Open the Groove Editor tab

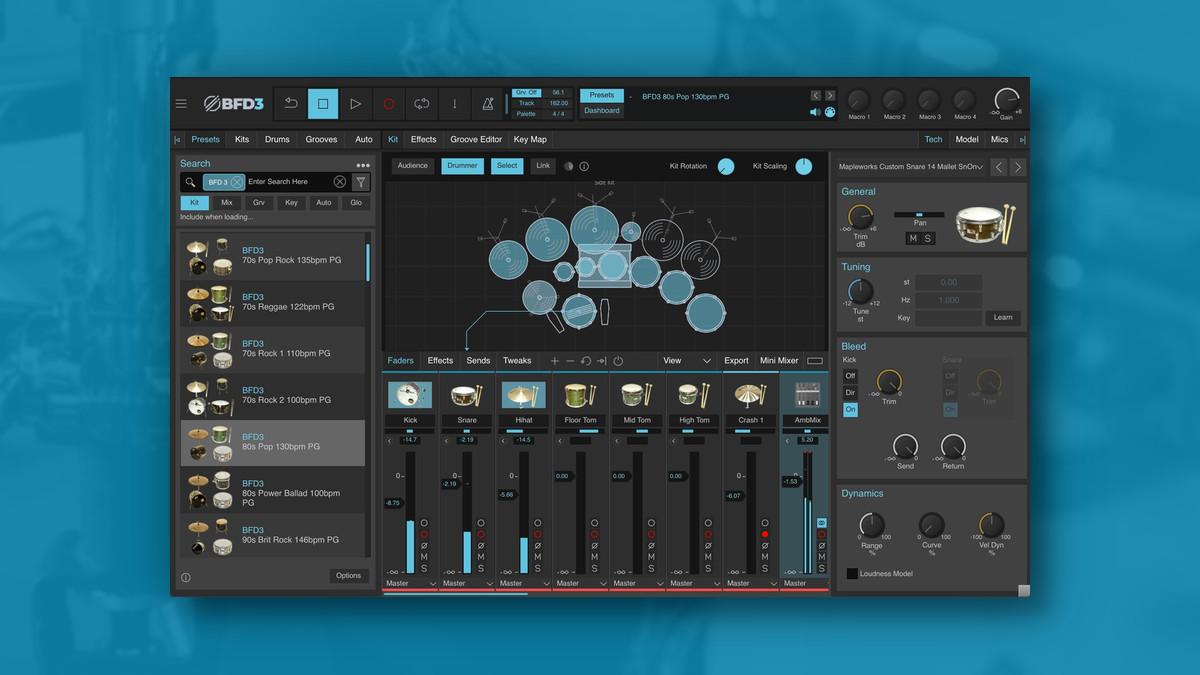click(x=476, y=140)
